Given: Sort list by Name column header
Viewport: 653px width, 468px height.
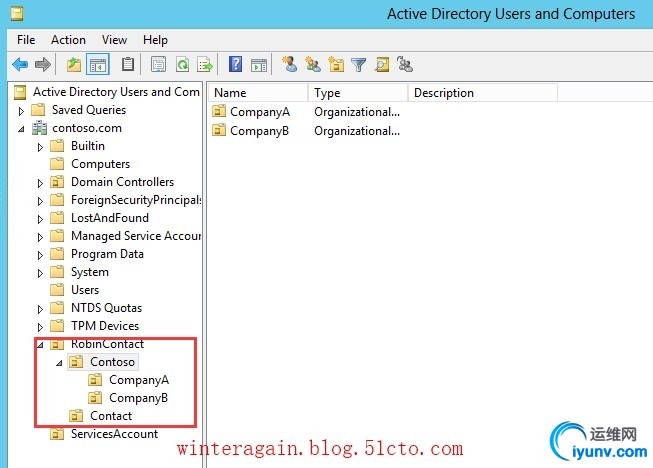Looking at the screenshot, I should coord(258,92).
